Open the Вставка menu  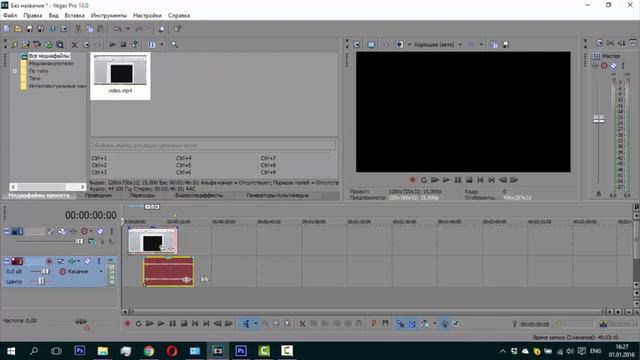(74, 16)
